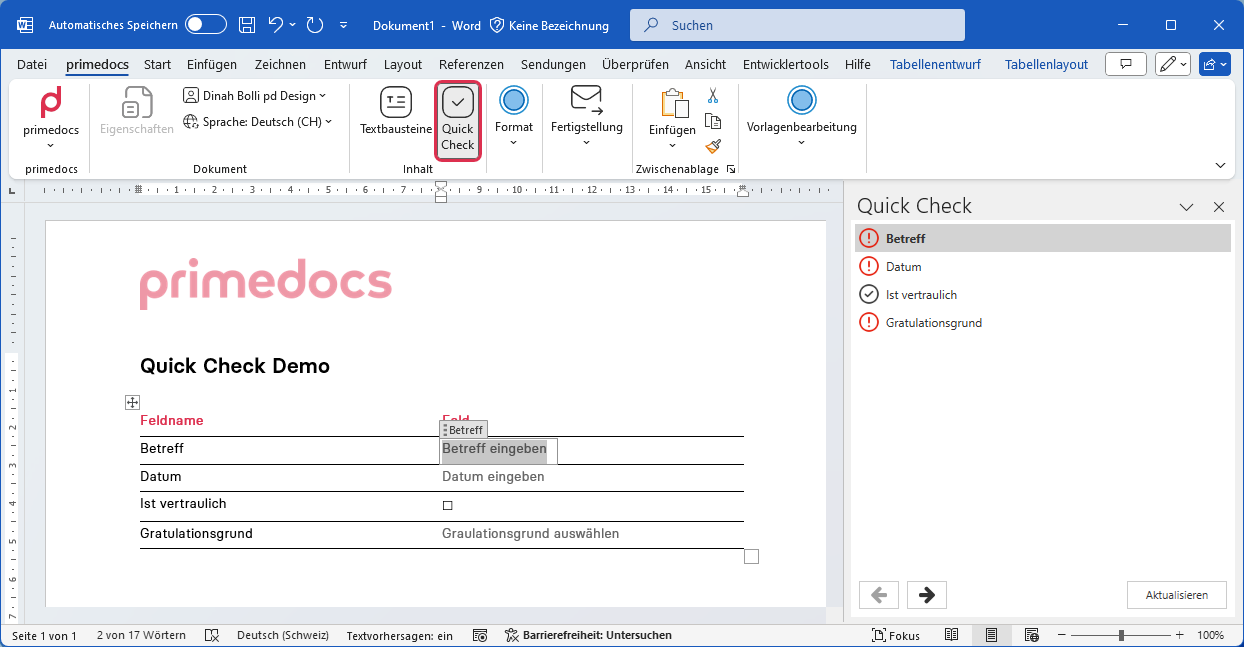Cut with the scissors icon
Viewport: 1244px width, 647px height.
pyautogui.click(x=713, y=96)
